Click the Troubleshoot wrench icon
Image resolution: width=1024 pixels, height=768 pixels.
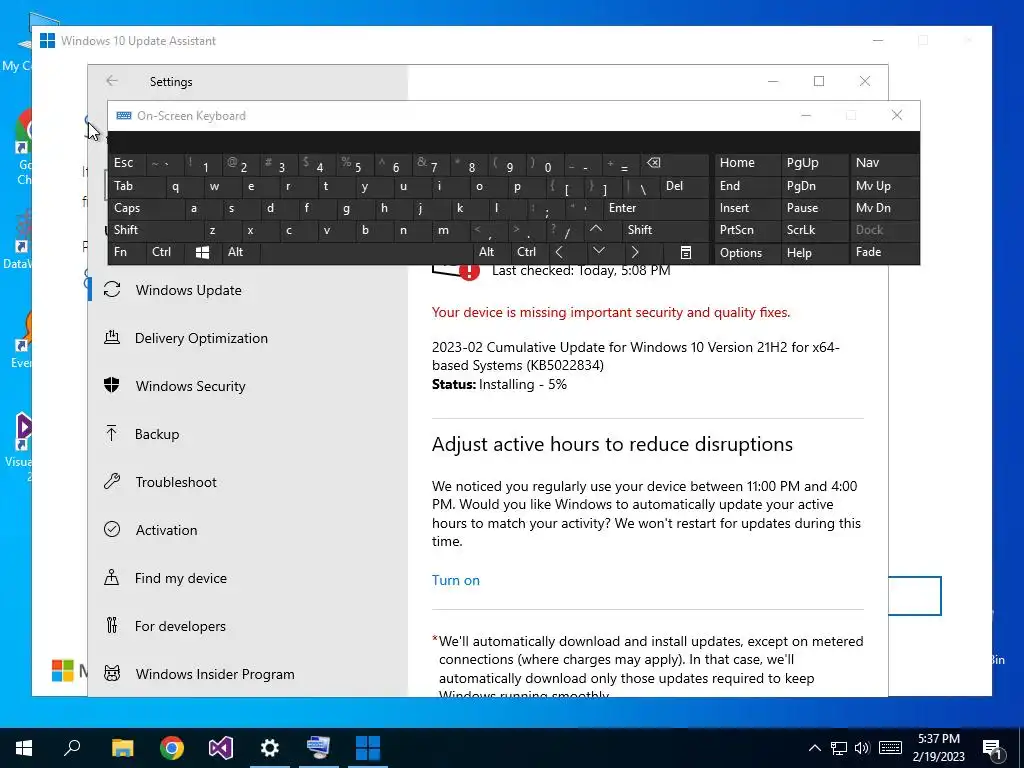click(112, 481)
